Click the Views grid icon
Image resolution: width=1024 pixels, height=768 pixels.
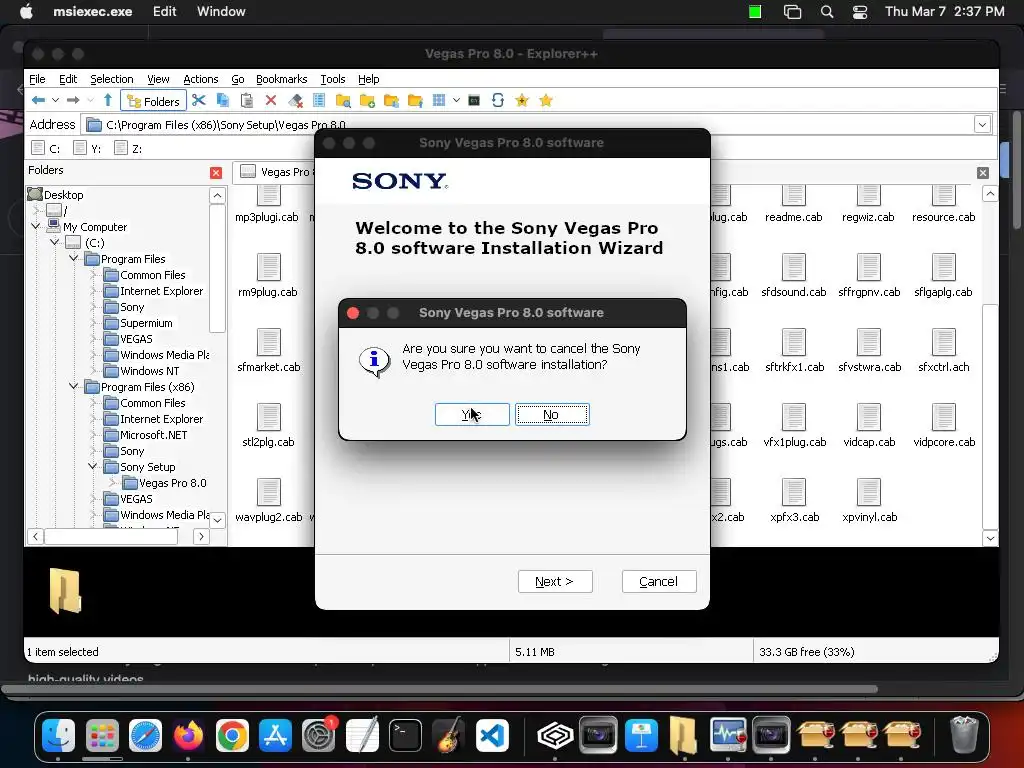tap(439, 101)
